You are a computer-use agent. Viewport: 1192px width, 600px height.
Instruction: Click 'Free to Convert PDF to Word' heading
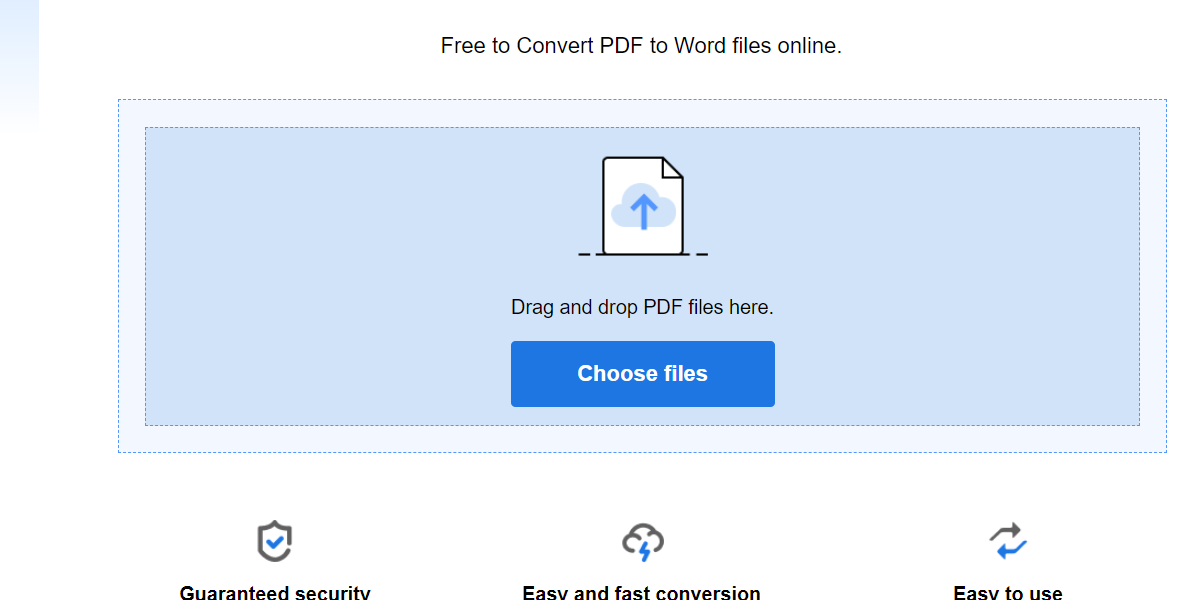[641, 46]
